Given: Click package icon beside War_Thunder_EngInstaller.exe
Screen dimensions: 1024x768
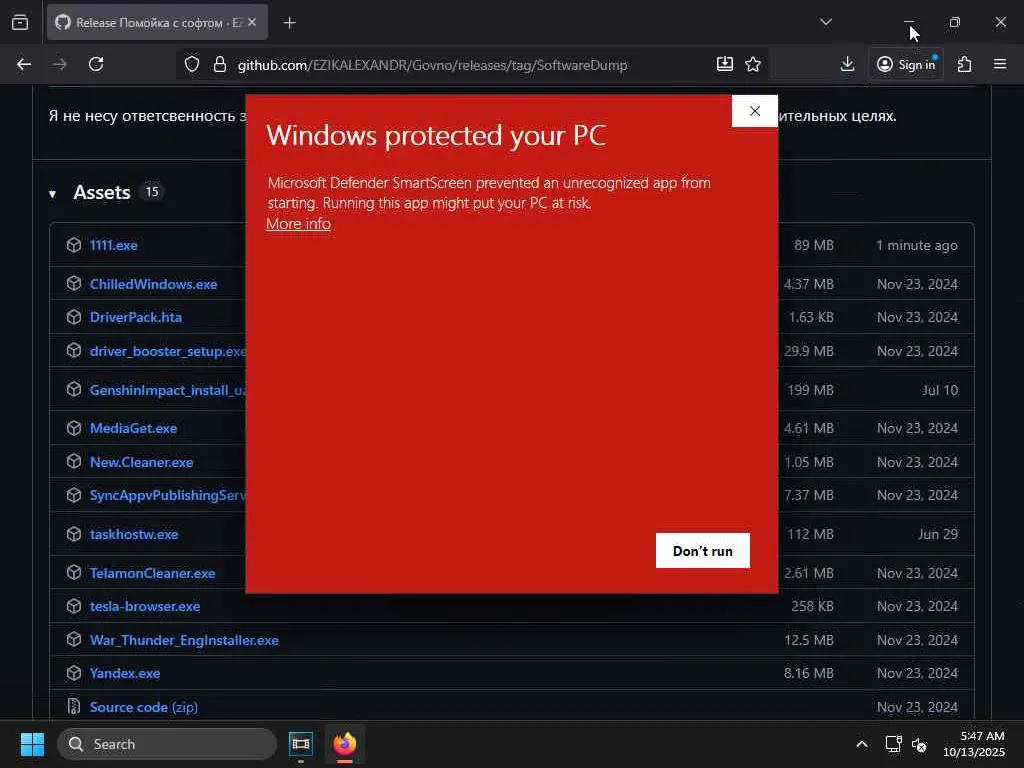Looking at the screenshot, I should point(74,639).
